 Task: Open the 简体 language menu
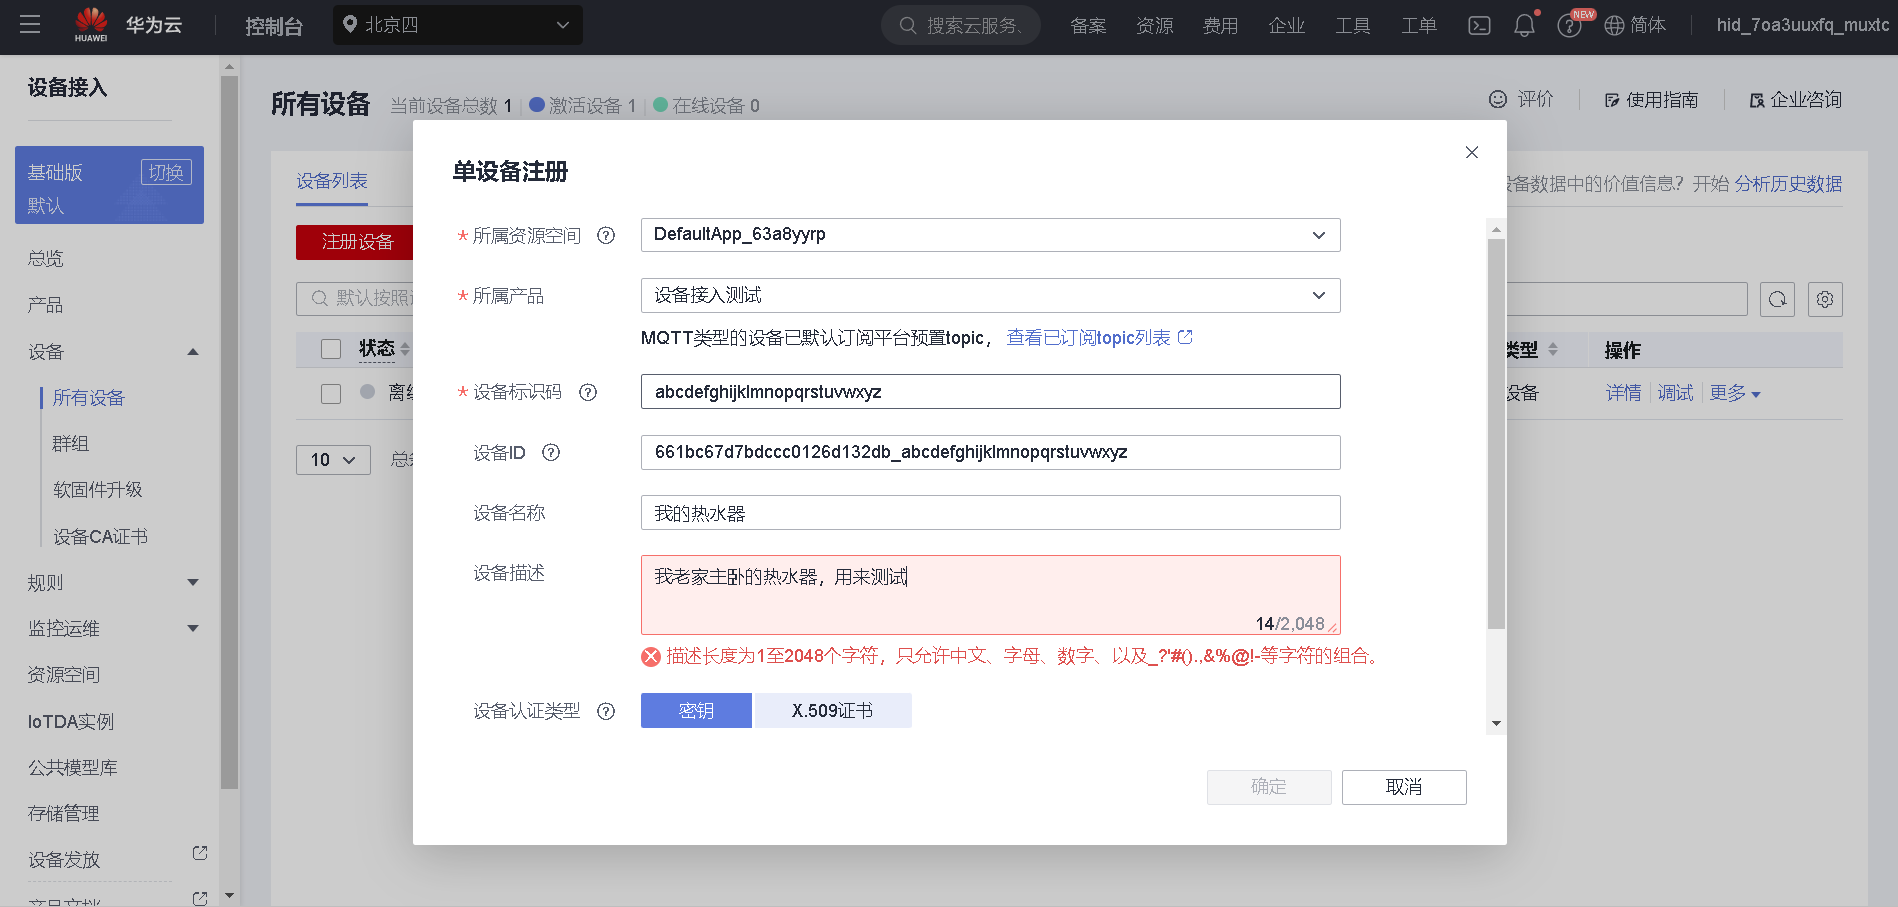[1635, 26]
